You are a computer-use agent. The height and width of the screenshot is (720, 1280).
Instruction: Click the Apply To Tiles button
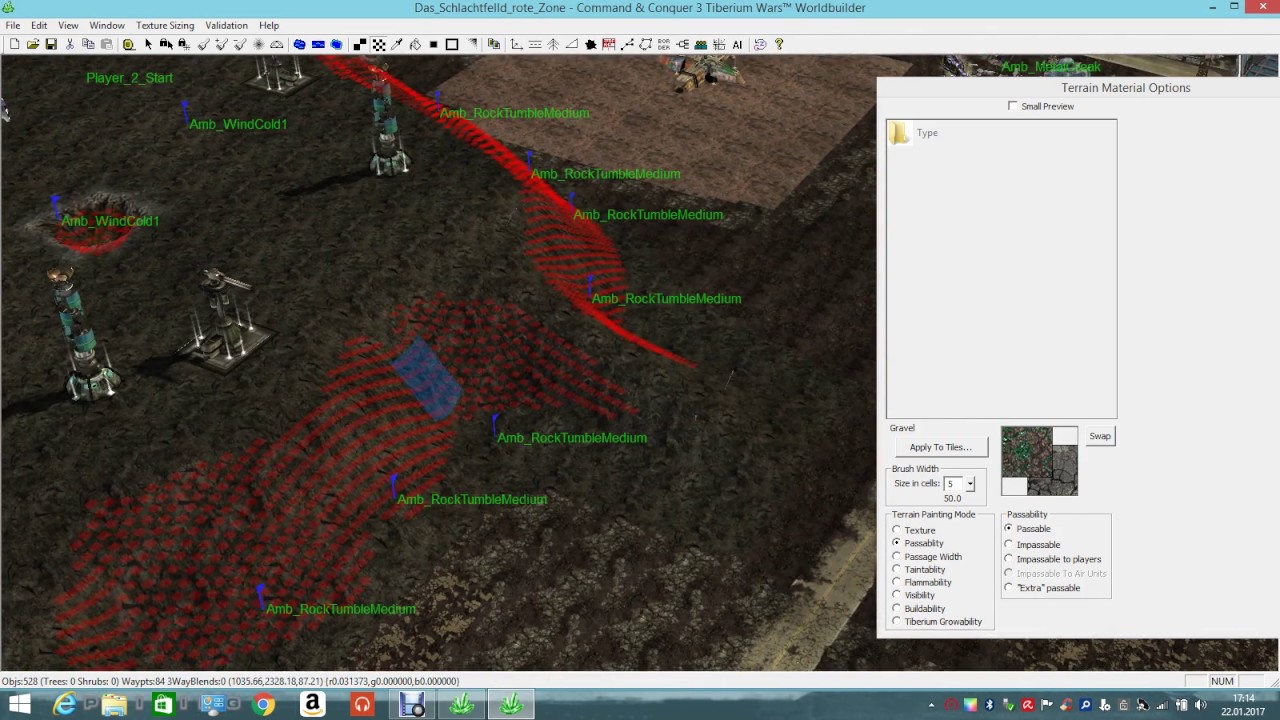[x=940, y=447]
